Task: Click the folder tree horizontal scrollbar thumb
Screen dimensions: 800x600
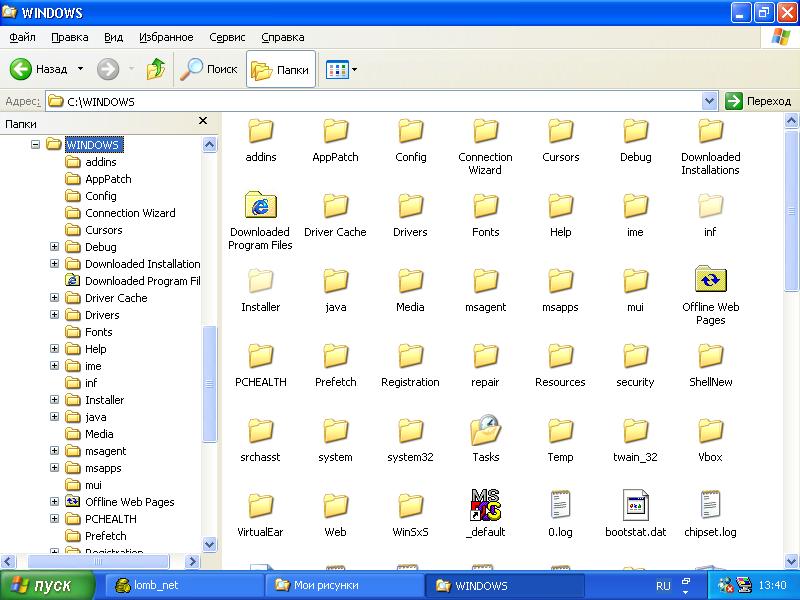Action: [x=98, y=561]
